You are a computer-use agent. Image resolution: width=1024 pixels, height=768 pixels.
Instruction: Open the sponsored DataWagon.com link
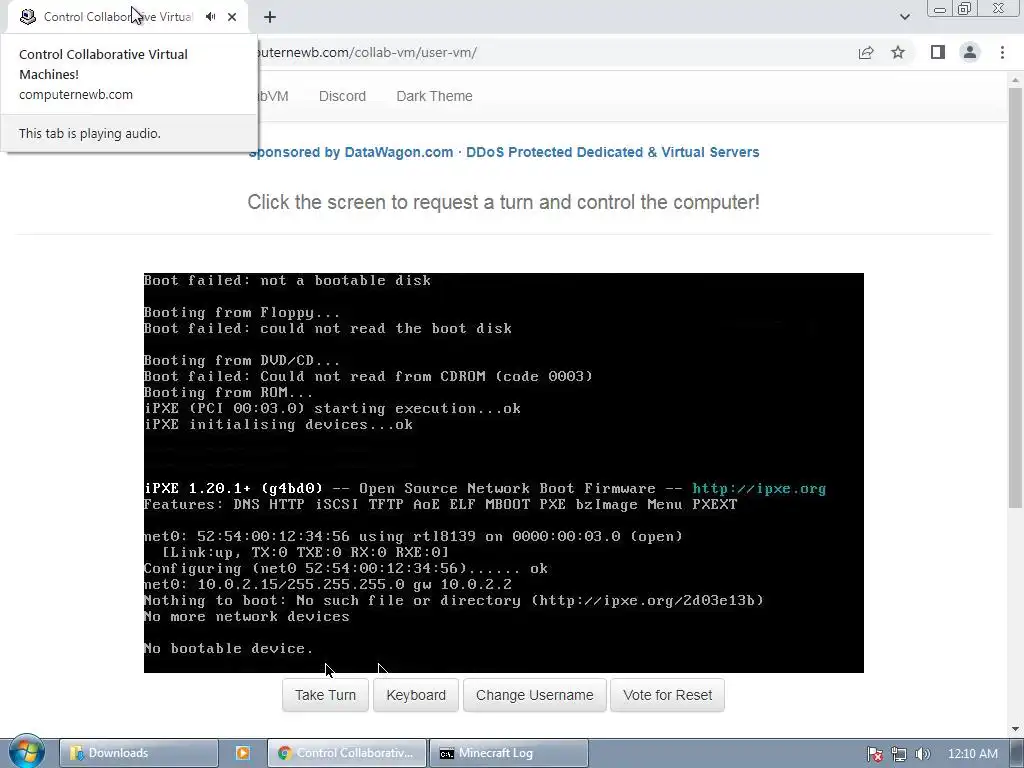point(504,152)
